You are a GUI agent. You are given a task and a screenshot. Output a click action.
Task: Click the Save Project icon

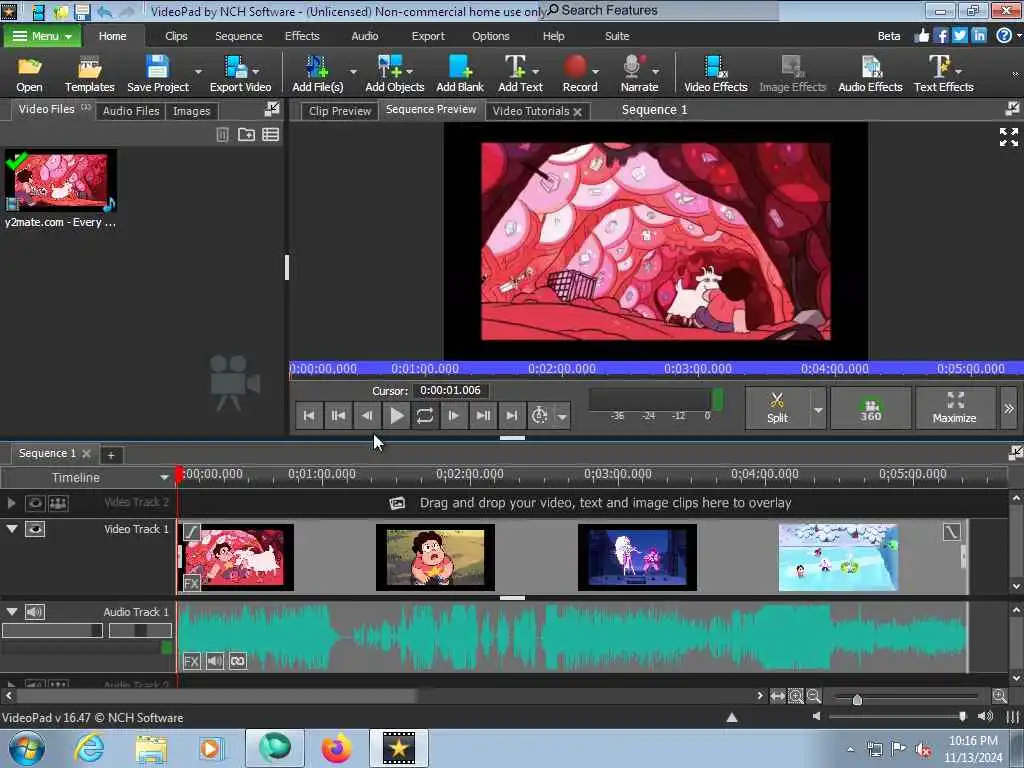[x=157, y=74]
